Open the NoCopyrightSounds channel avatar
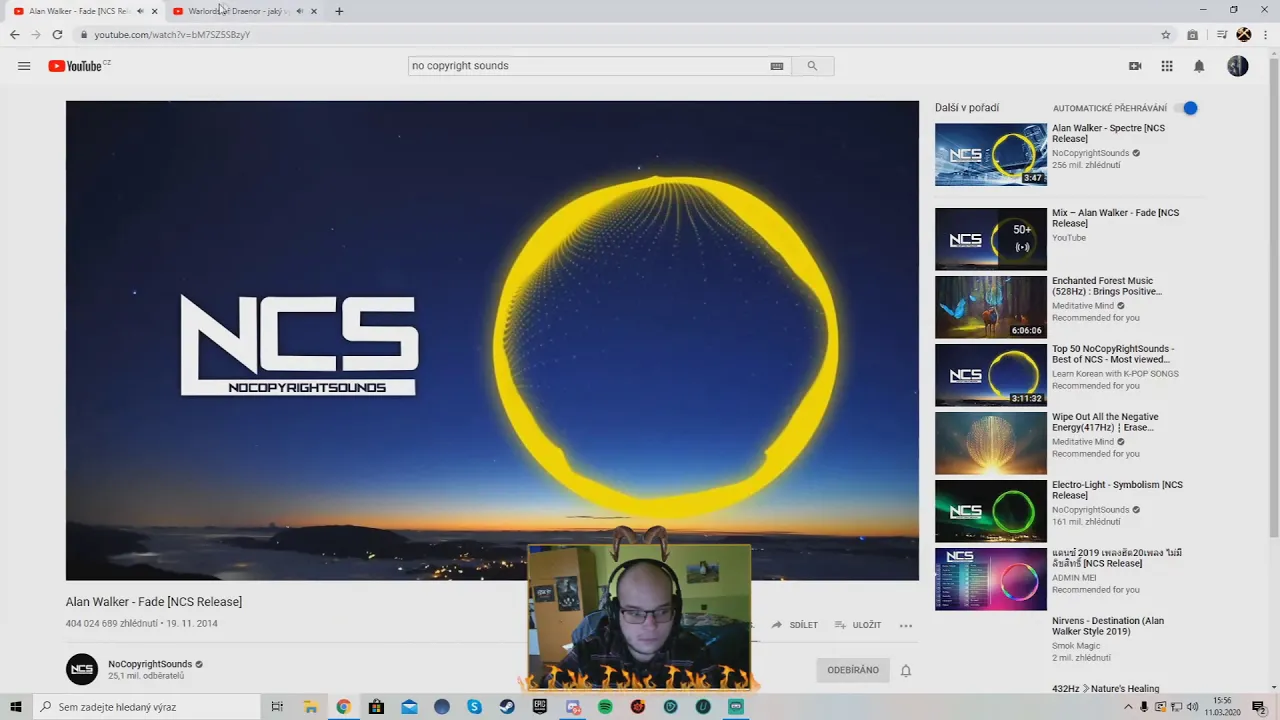Image resolution: width=1280 pixels, height=720 pixels. 82,669
